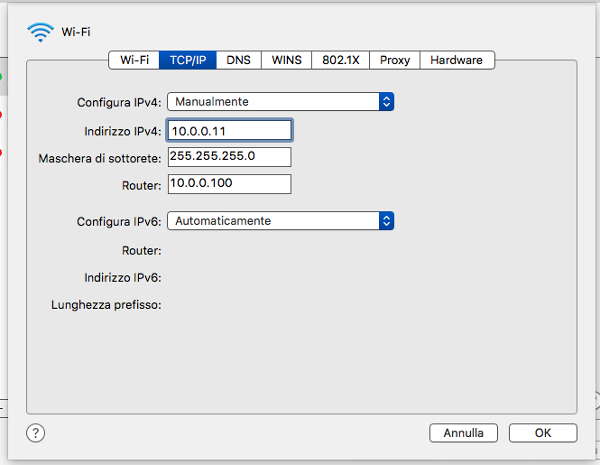Open the help question mark button
Image resolution: width=600 pixels, height=465 pixels.
[x=36, y=433]
